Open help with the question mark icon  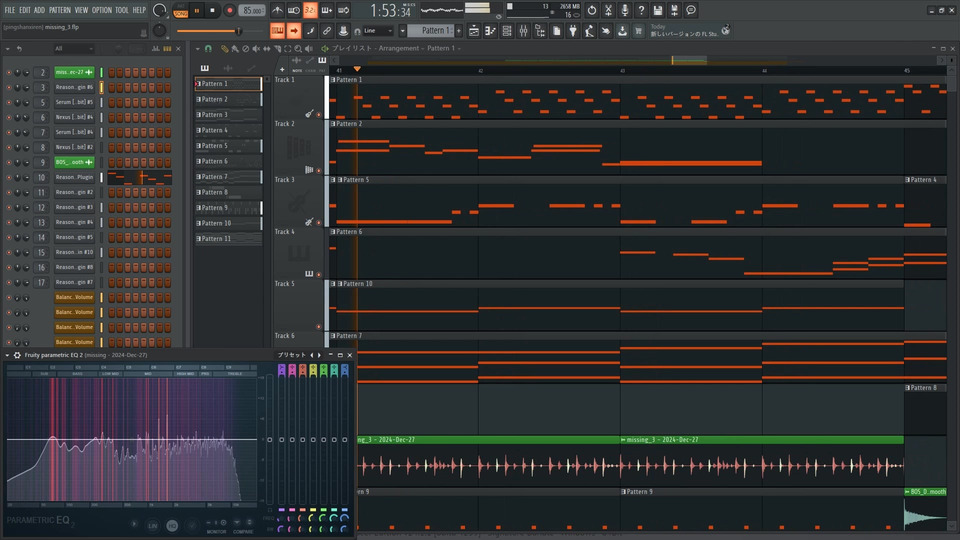tap(641, 10)
